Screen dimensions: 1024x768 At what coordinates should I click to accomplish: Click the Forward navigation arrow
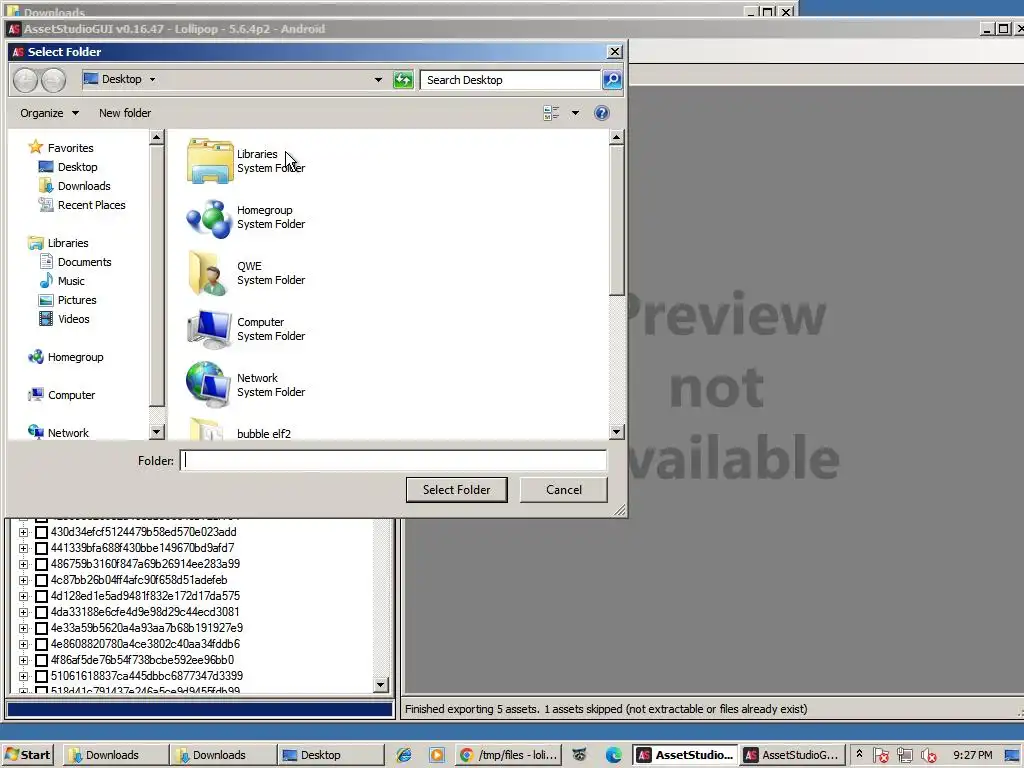(x=53, y=80)
